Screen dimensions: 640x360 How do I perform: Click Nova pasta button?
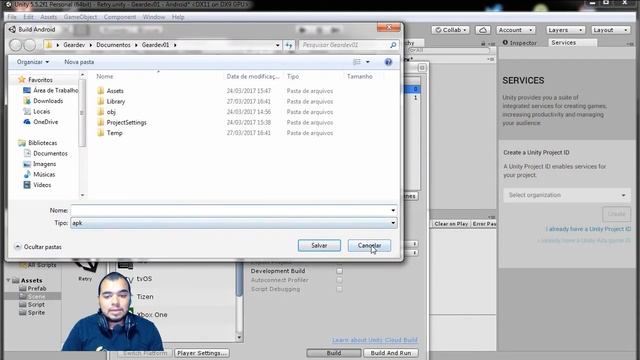point(79,62)
